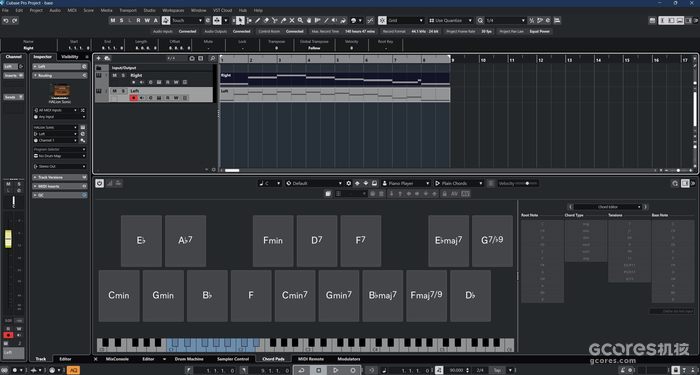Click Add Track plus icon
The height and width of the screenshot is (375, 700).
coord(99,58)
